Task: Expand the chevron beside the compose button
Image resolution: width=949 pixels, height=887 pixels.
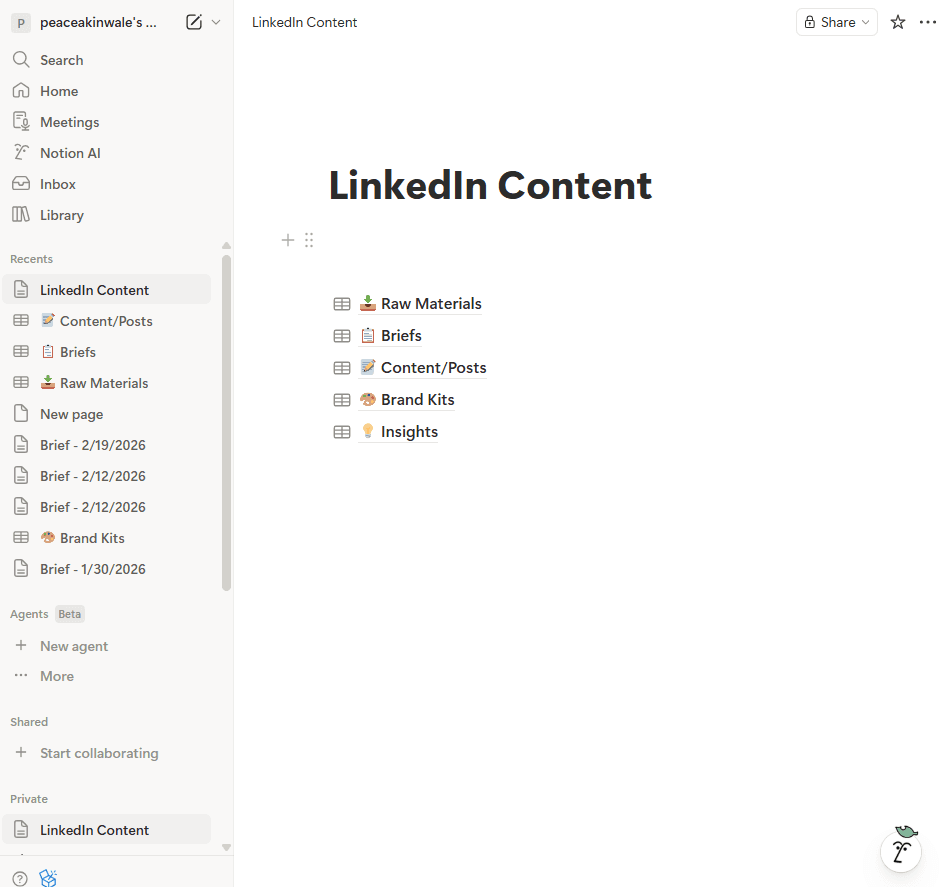Action: [216, 22]
